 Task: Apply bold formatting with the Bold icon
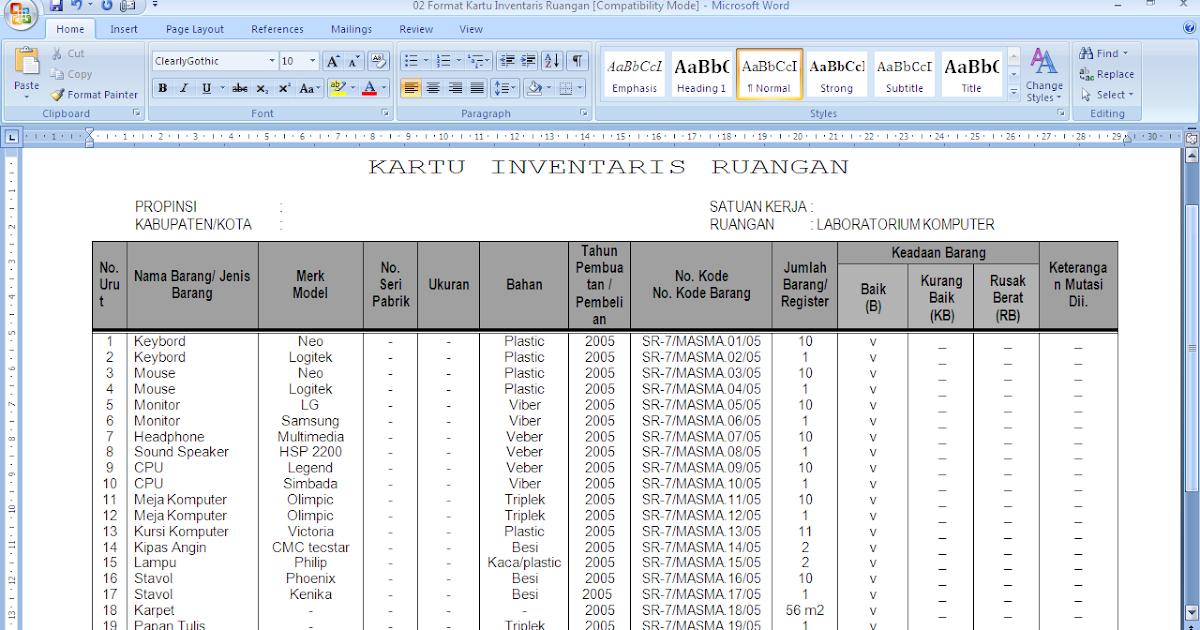tap(162, 88)
